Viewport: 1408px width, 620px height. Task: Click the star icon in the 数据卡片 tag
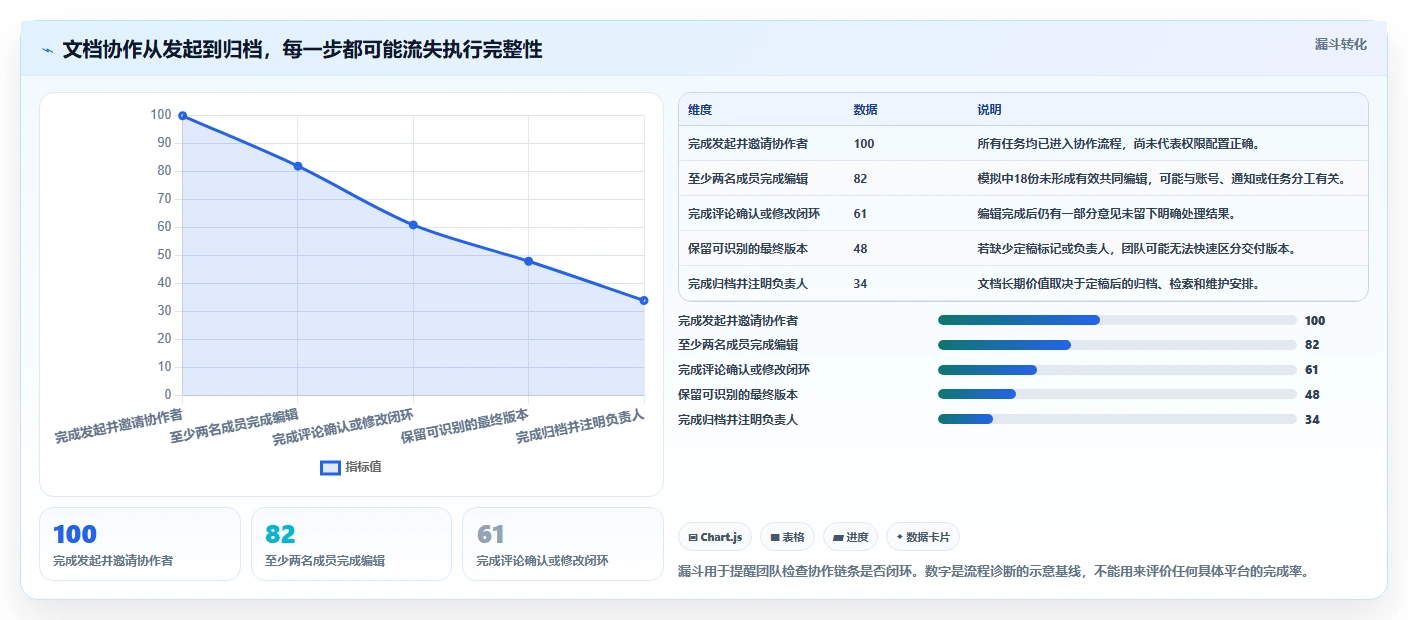900,538
